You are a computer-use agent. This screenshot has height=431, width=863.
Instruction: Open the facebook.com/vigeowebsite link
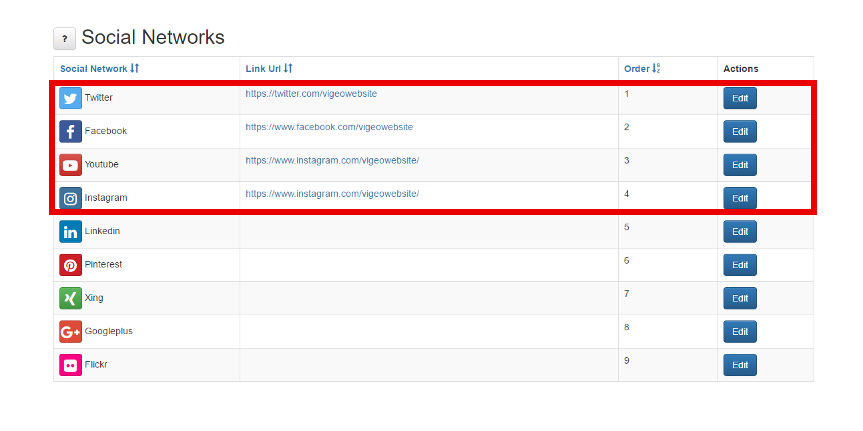click(x=329, y=127)
